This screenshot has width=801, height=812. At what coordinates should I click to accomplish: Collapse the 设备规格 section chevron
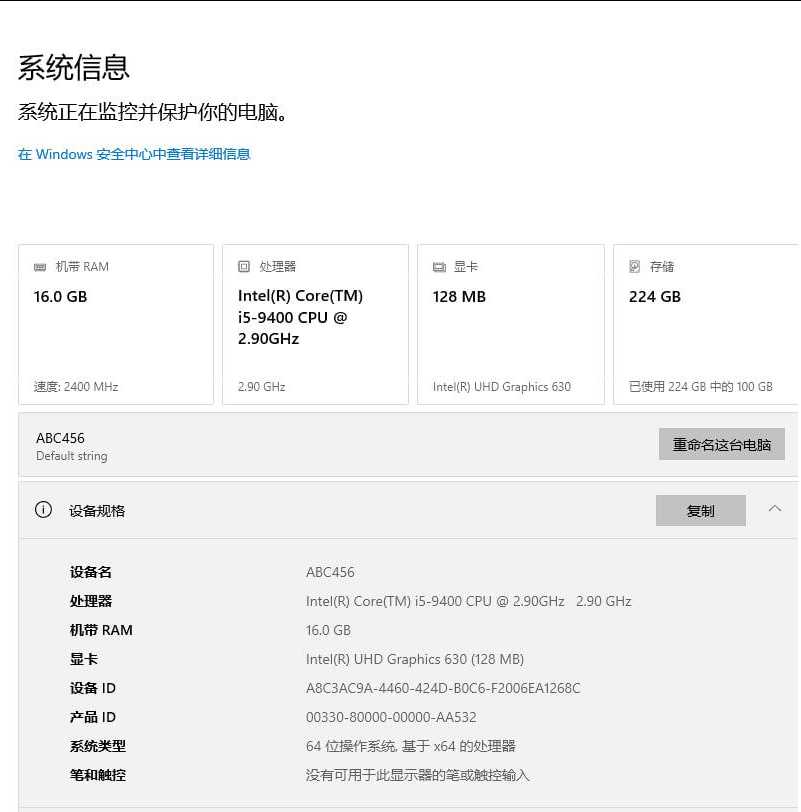click(775, 509)
